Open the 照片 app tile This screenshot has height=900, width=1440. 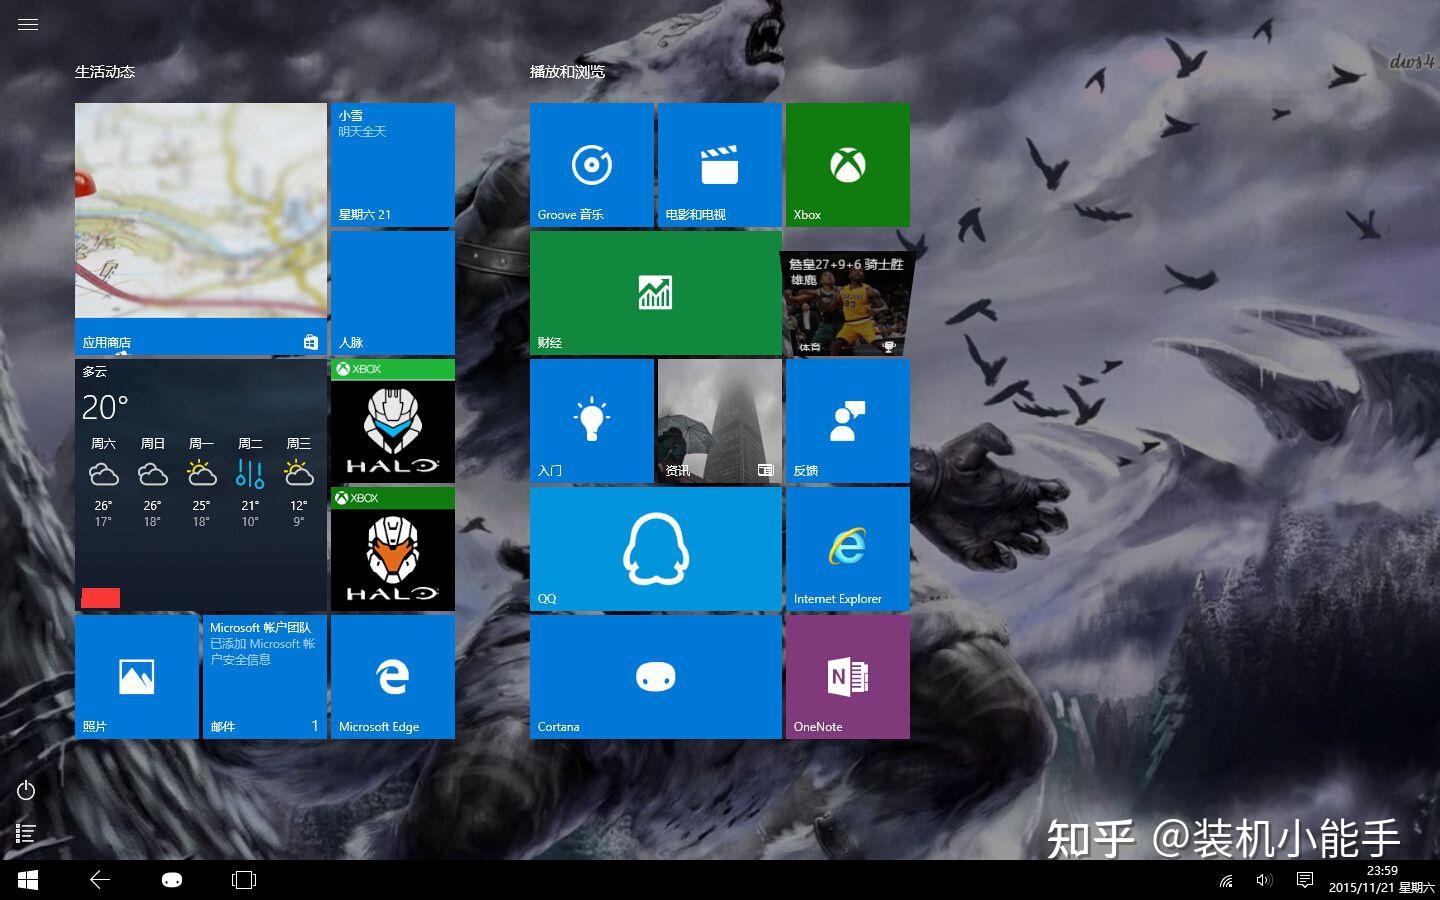[x=136, y=676]
